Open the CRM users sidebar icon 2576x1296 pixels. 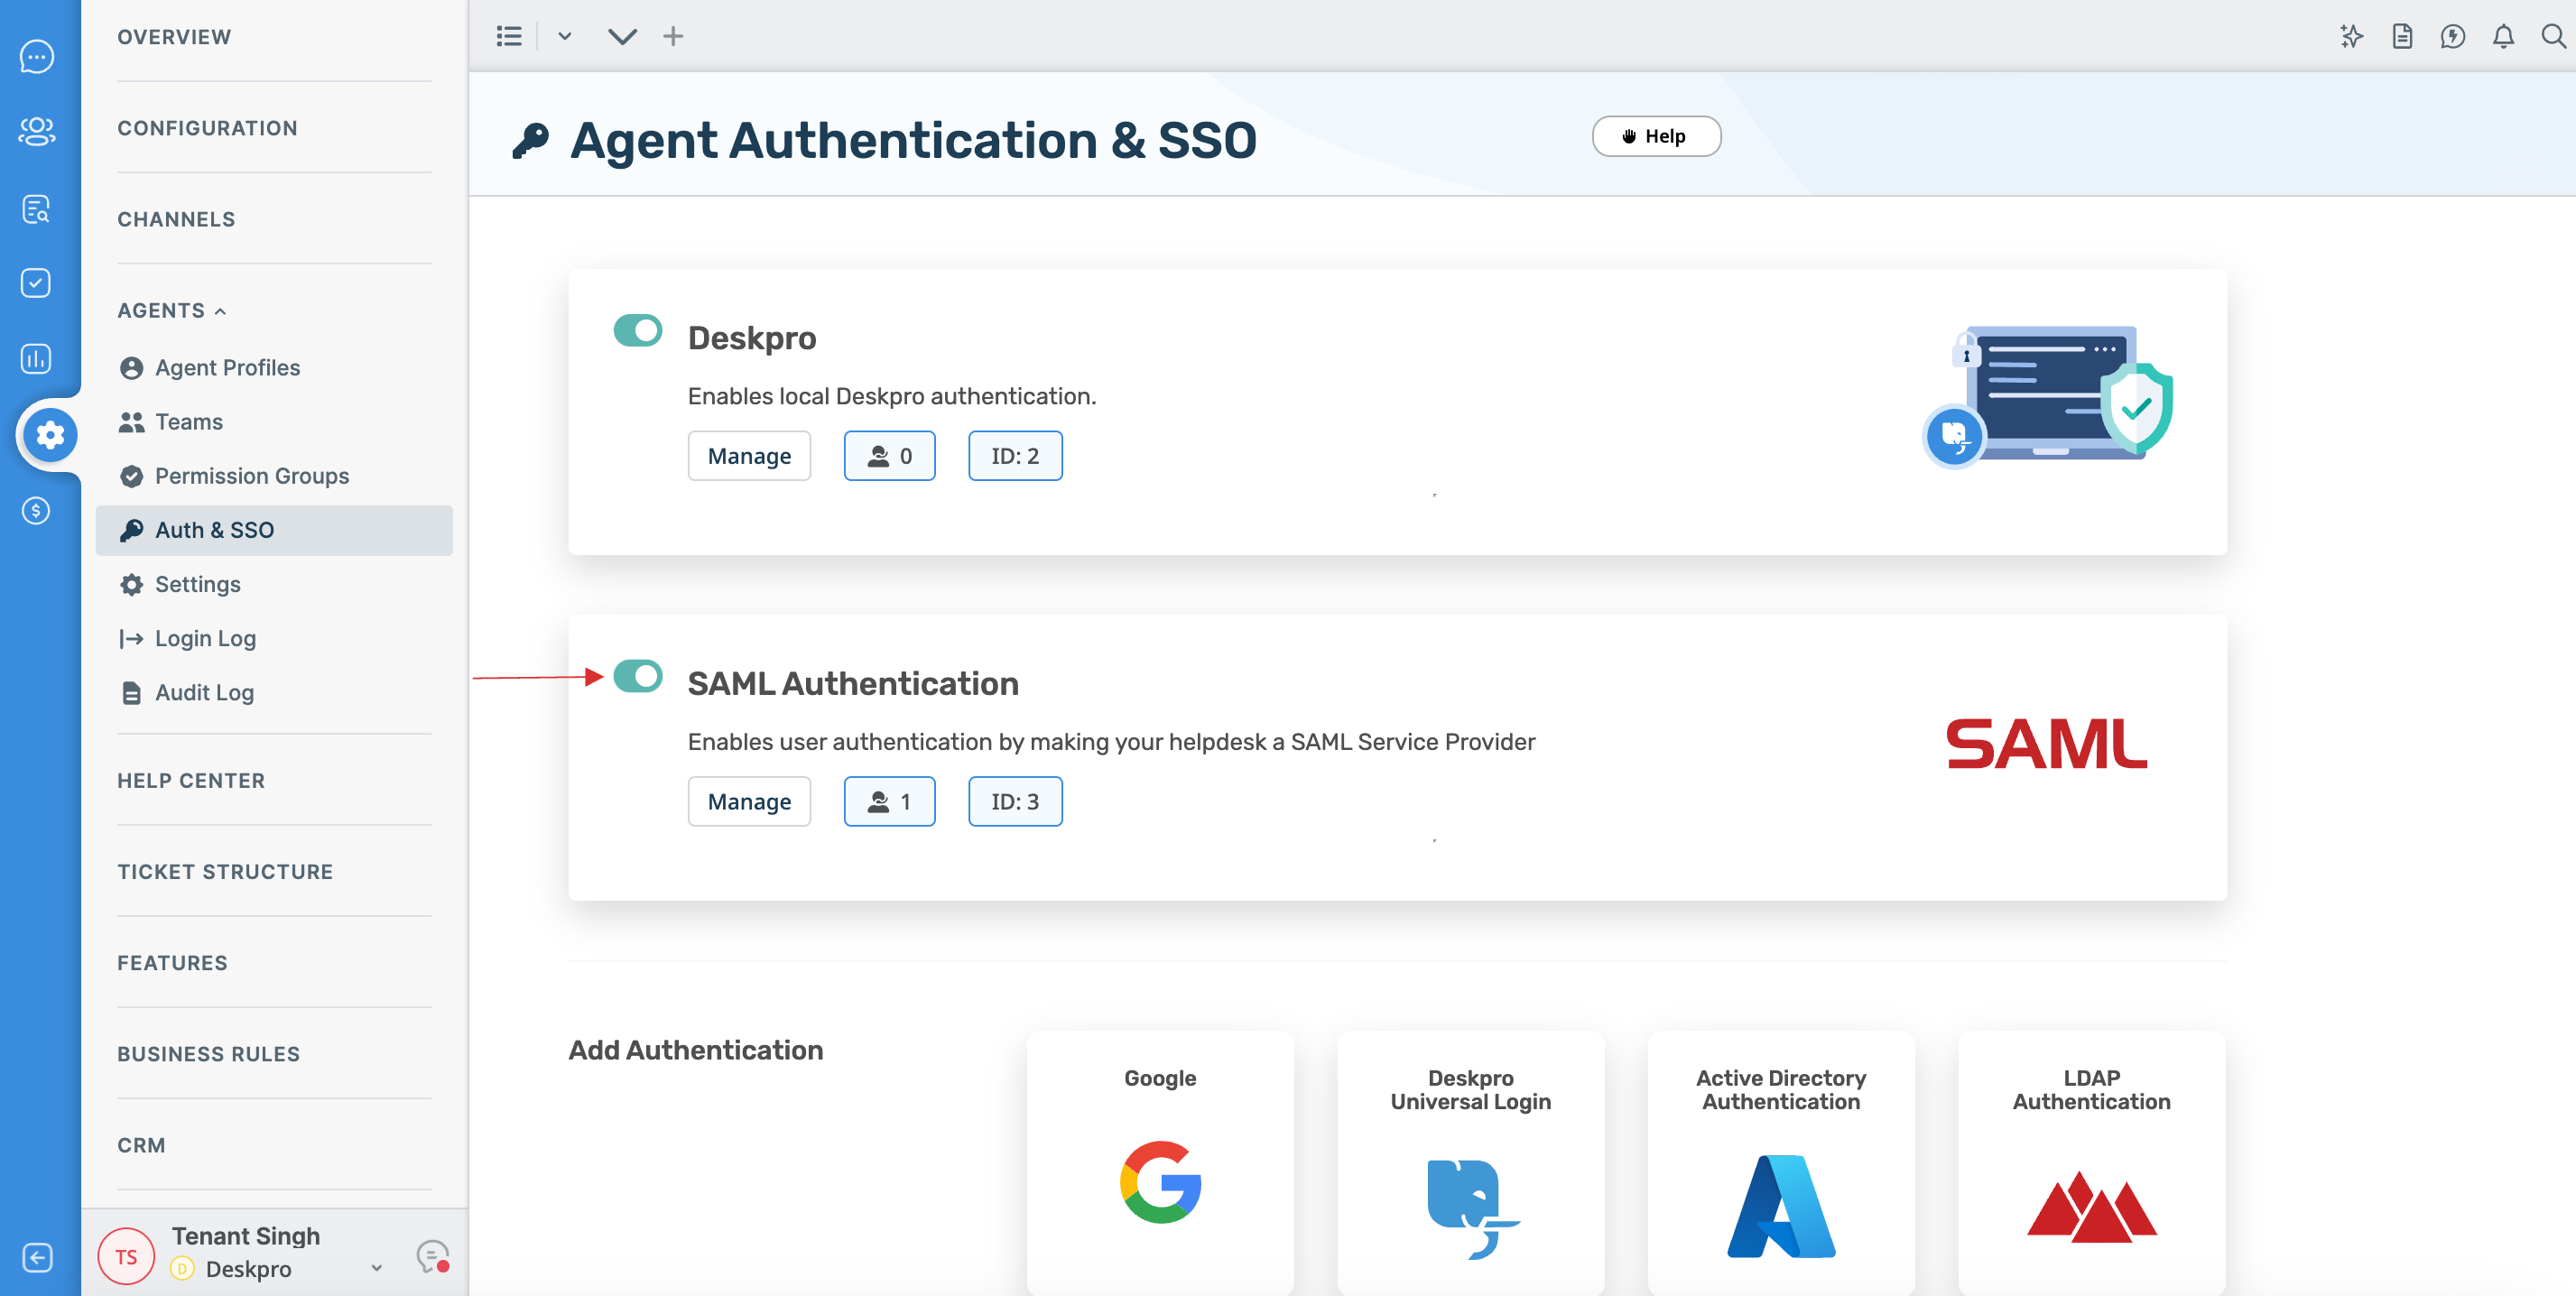coord(37,131)
